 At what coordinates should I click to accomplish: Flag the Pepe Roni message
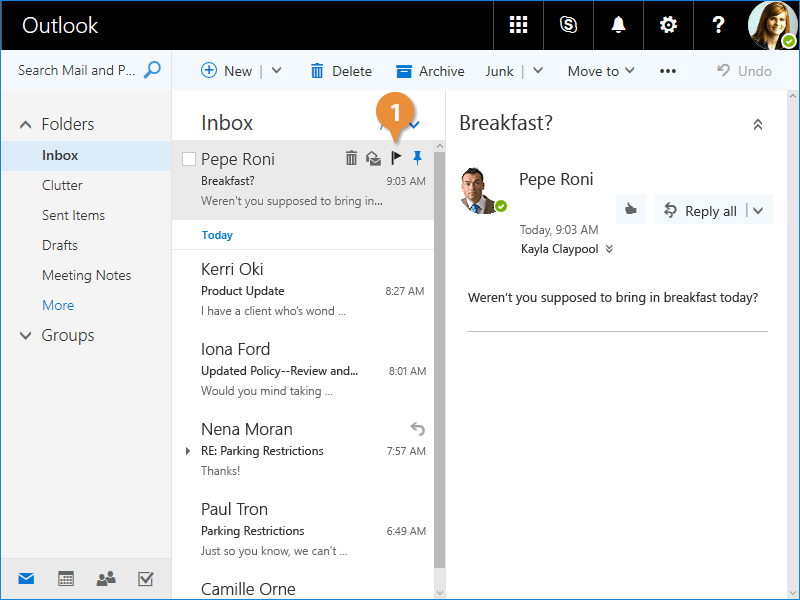click(x=396, y=158)
